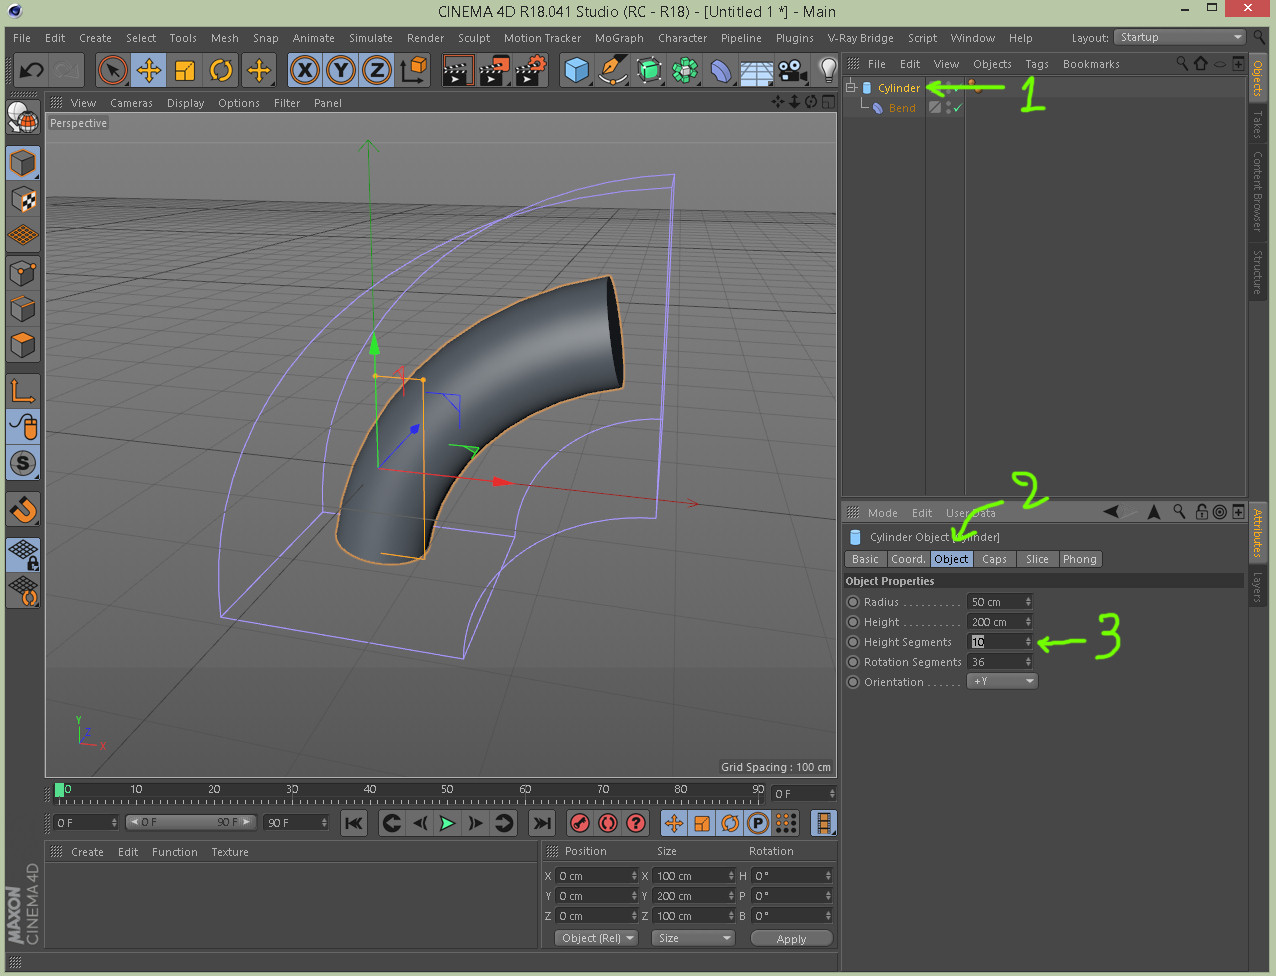
Task: Toggle Parameter keyframing P button
Action: (758, 823)
